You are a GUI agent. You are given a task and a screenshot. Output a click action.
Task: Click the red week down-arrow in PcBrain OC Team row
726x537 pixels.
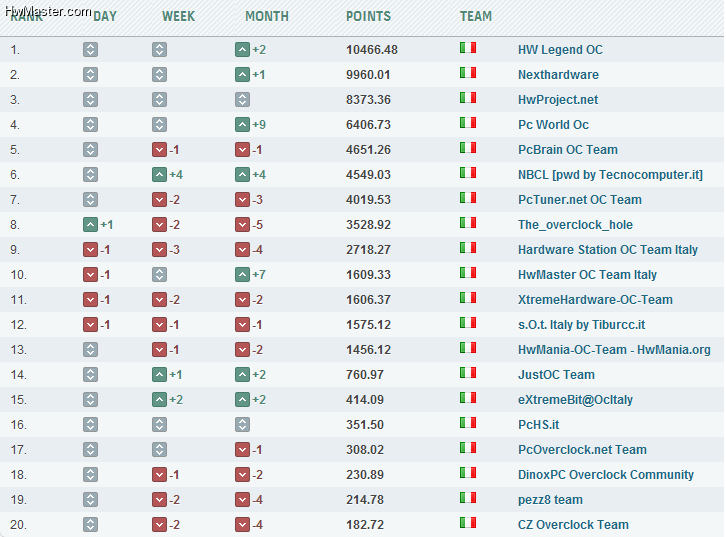159,150
